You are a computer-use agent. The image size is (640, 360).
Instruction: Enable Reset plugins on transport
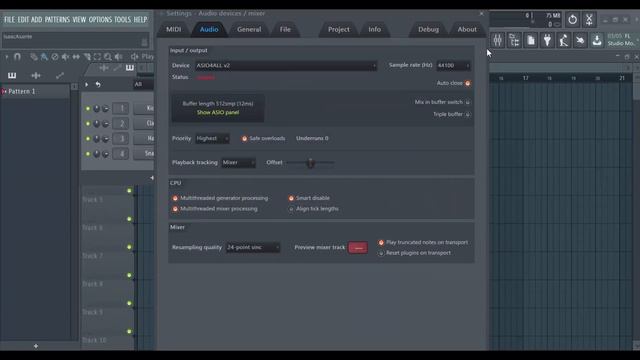(x=381, y=253)
